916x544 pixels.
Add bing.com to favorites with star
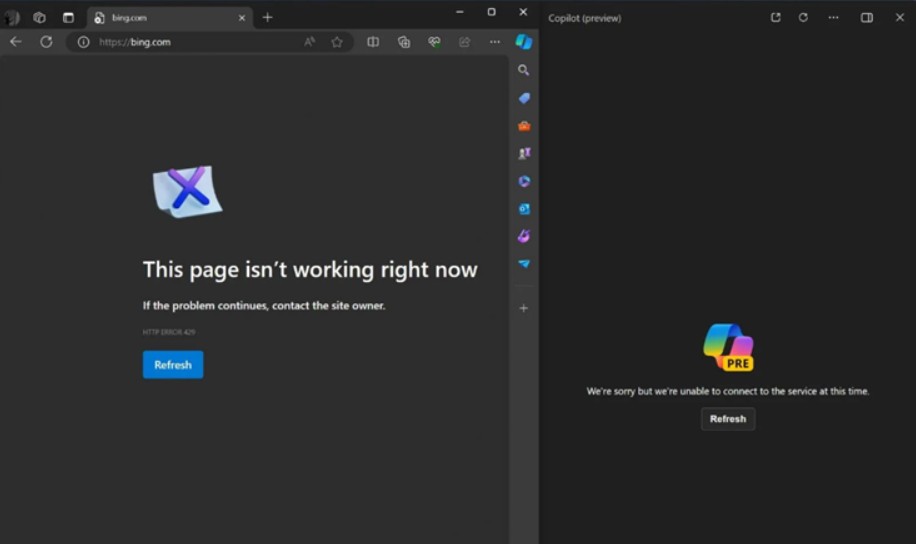pyautogui.click(x=337, y=42)
